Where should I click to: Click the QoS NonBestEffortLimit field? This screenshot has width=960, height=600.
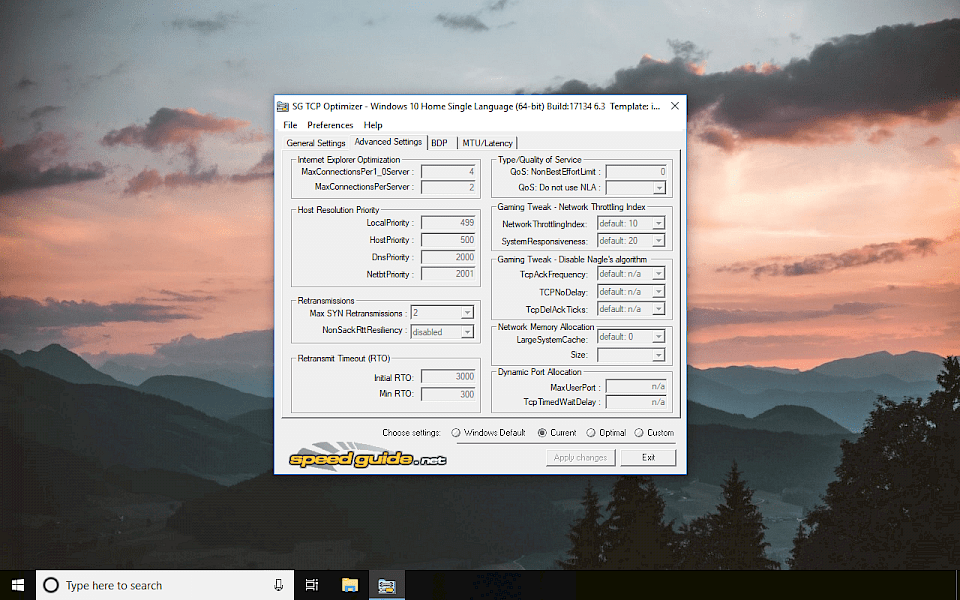click(636, 172)
